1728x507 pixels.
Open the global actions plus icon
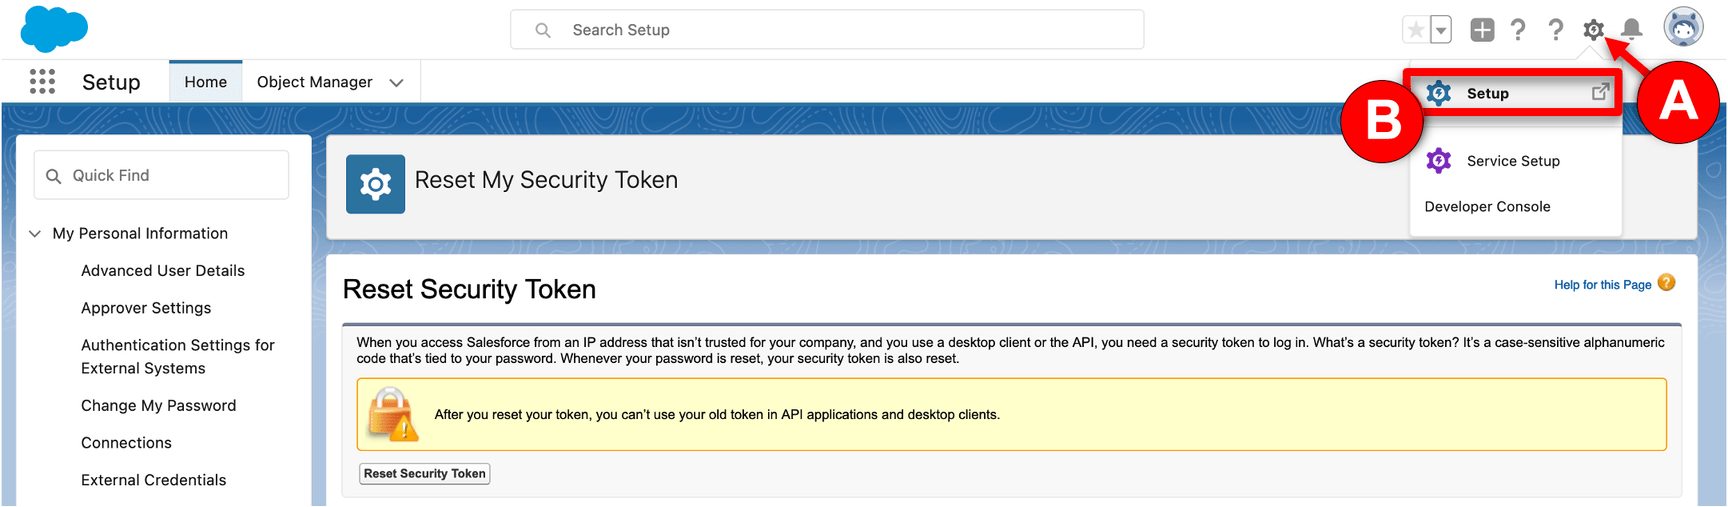pos(1482,30)
